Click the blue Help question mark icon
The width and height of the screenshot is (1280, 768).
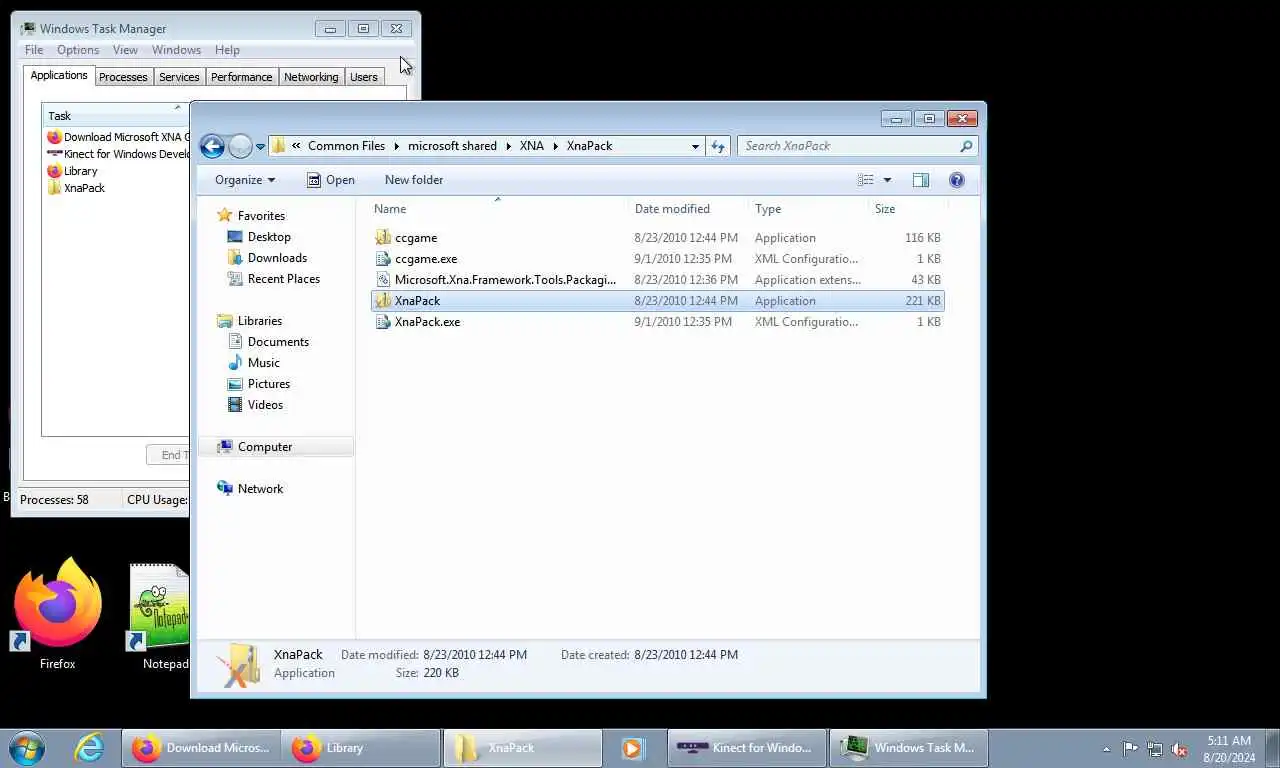tap(957, 180)
